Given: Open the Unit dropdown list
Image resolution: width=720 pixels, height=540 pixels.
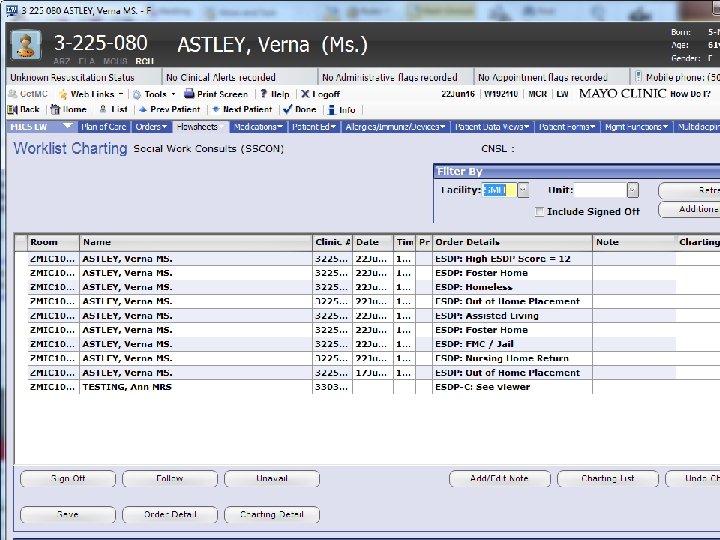Looking at the screenshot, I should tap(632, 190).
